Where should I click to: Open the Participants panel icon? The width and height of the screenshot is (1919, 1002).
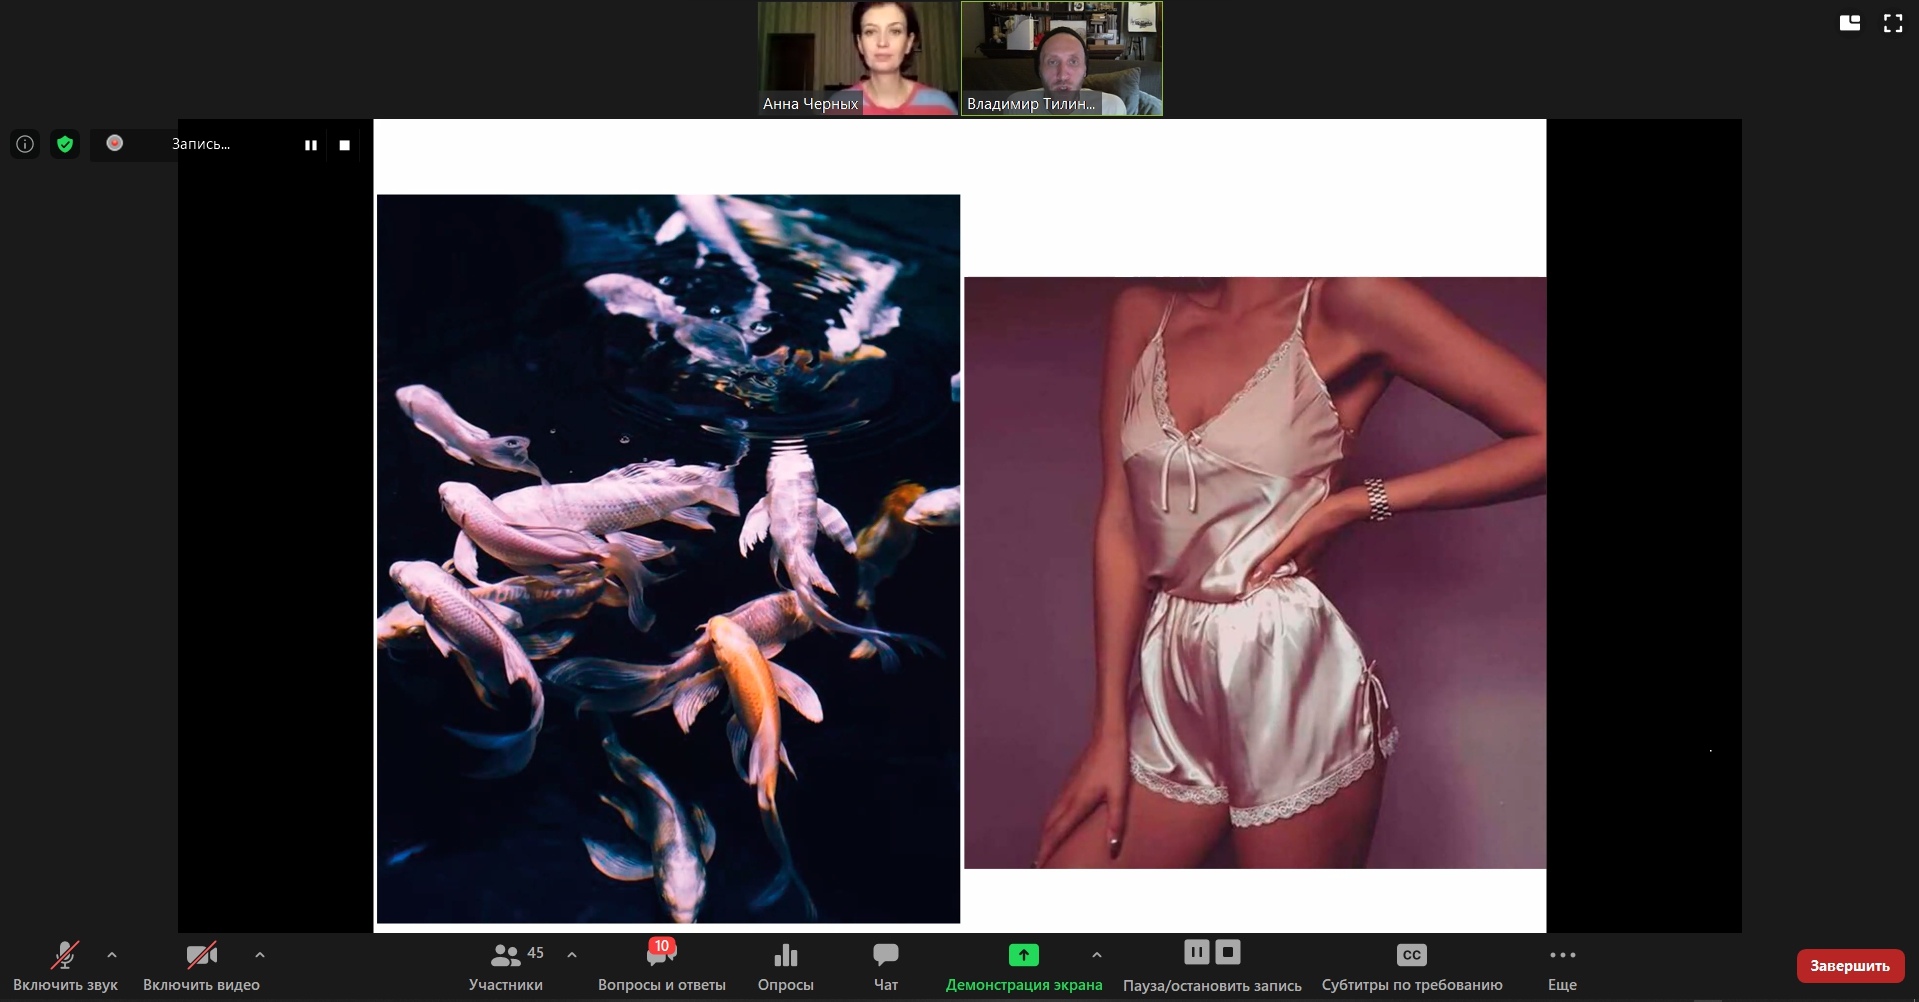click(x=506, y=956)
